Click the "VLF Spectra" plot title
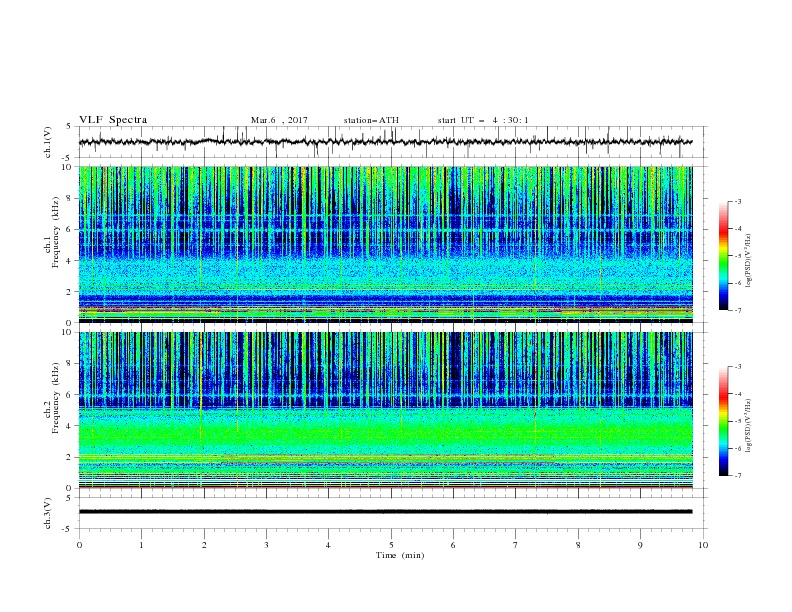Viewport: 792px width, 612px height. pos(113,120)
